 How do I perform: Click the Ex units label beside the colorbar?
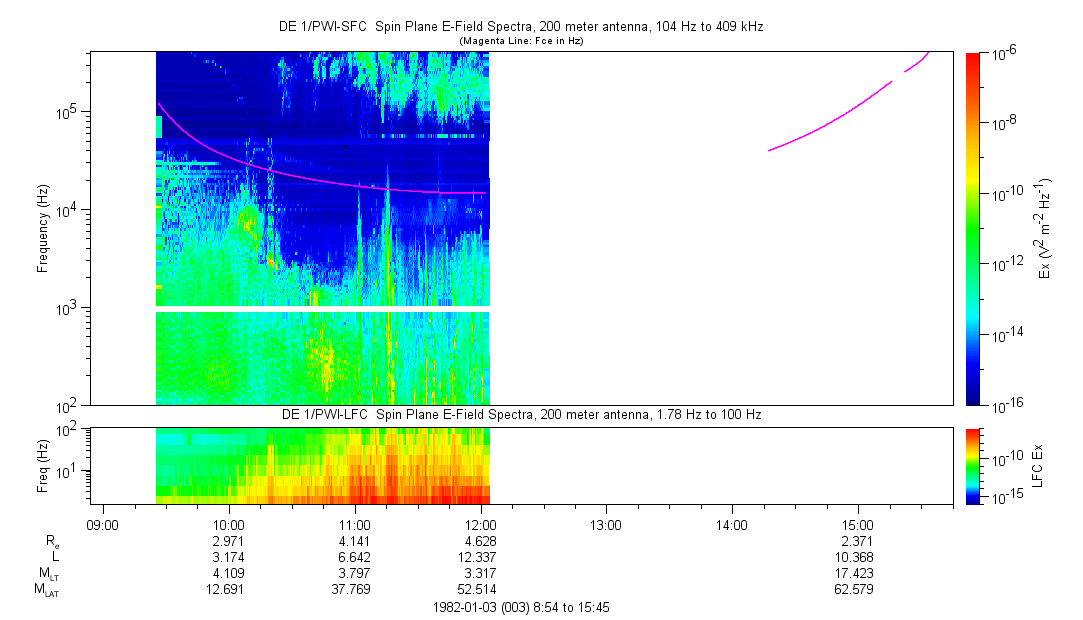(x=1045, y=228)
